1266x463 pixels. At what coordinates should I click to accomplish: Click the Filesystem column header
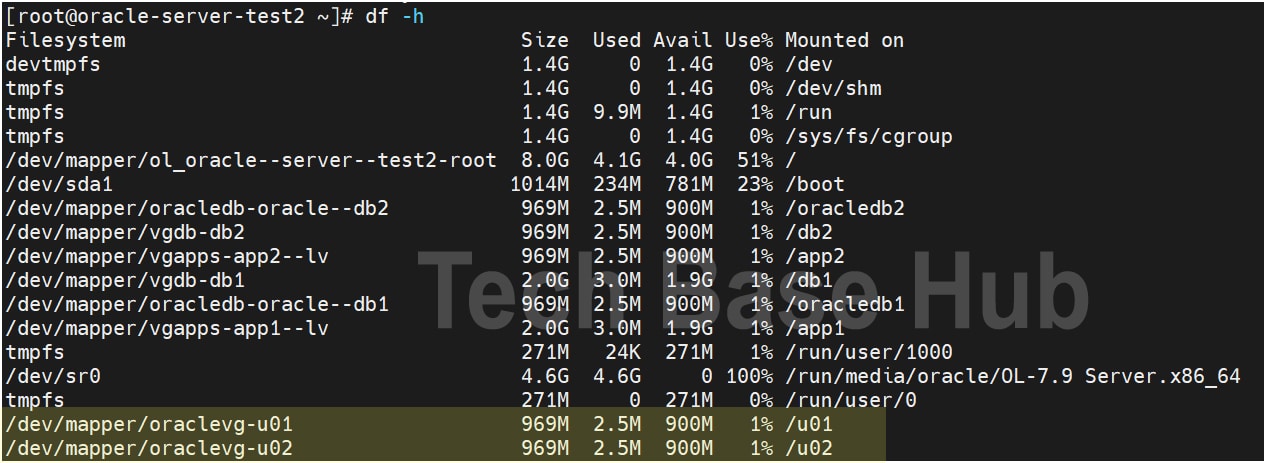65,41
